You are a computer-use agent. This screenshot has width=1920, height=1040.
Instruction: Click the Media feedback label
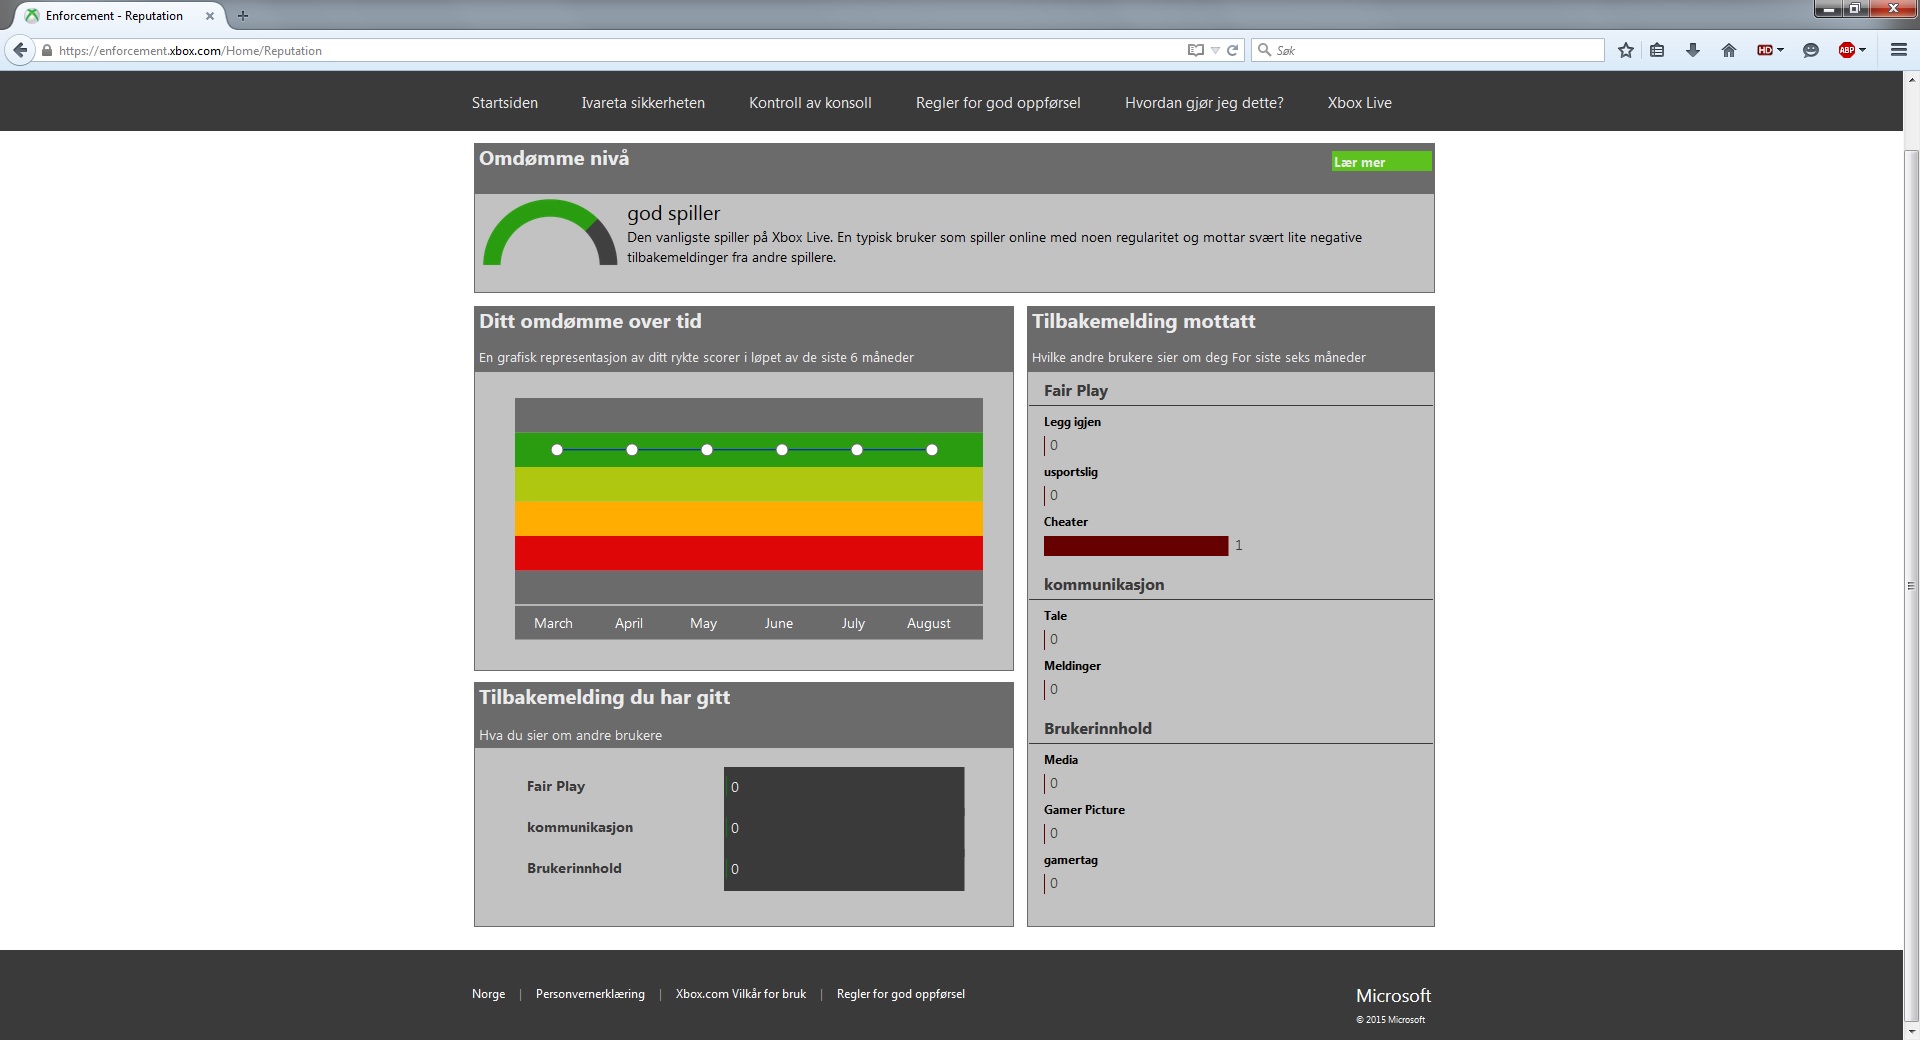pyautogui.click(x=1061, y=760)
